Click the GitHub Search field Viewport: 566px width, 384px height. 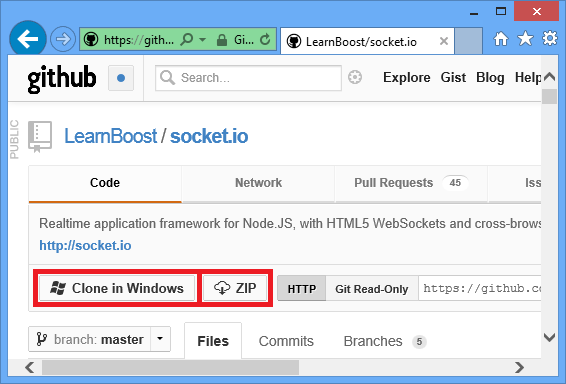click(248, 78)
